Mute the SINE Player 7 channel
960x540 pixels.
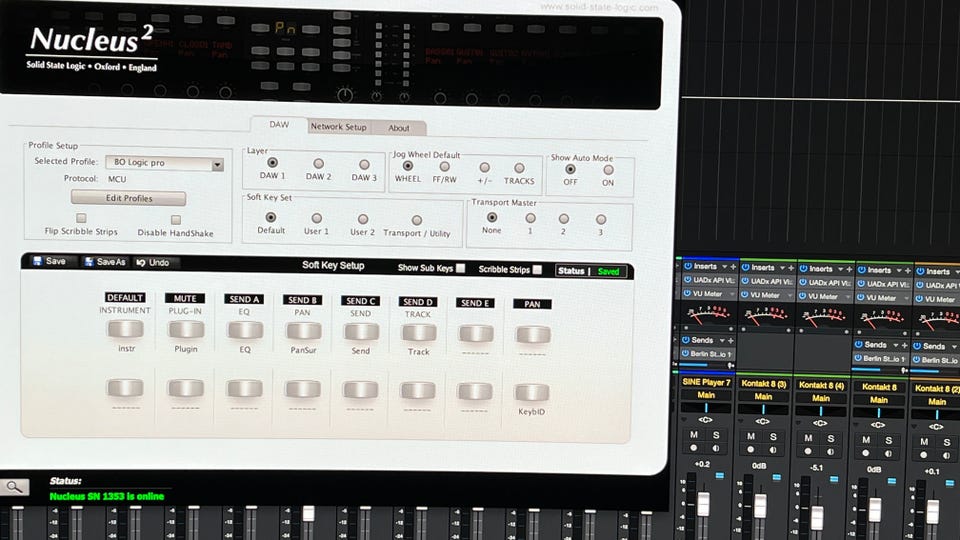click(694, 435)
